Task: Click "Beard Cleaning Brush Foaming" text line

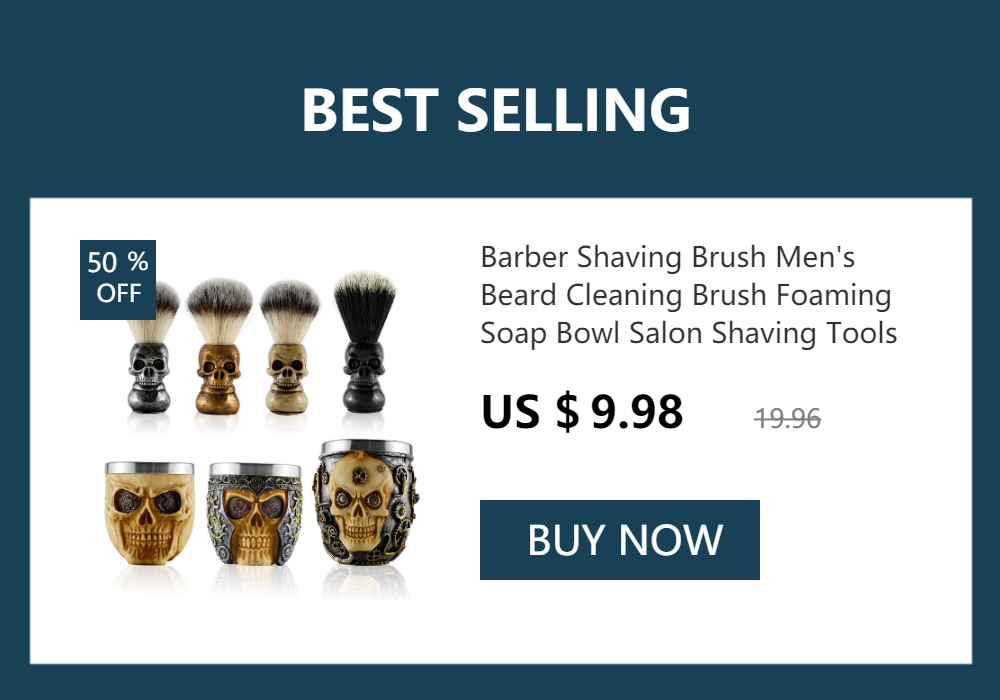Action: pyautogui.click(x=686, y=295)
